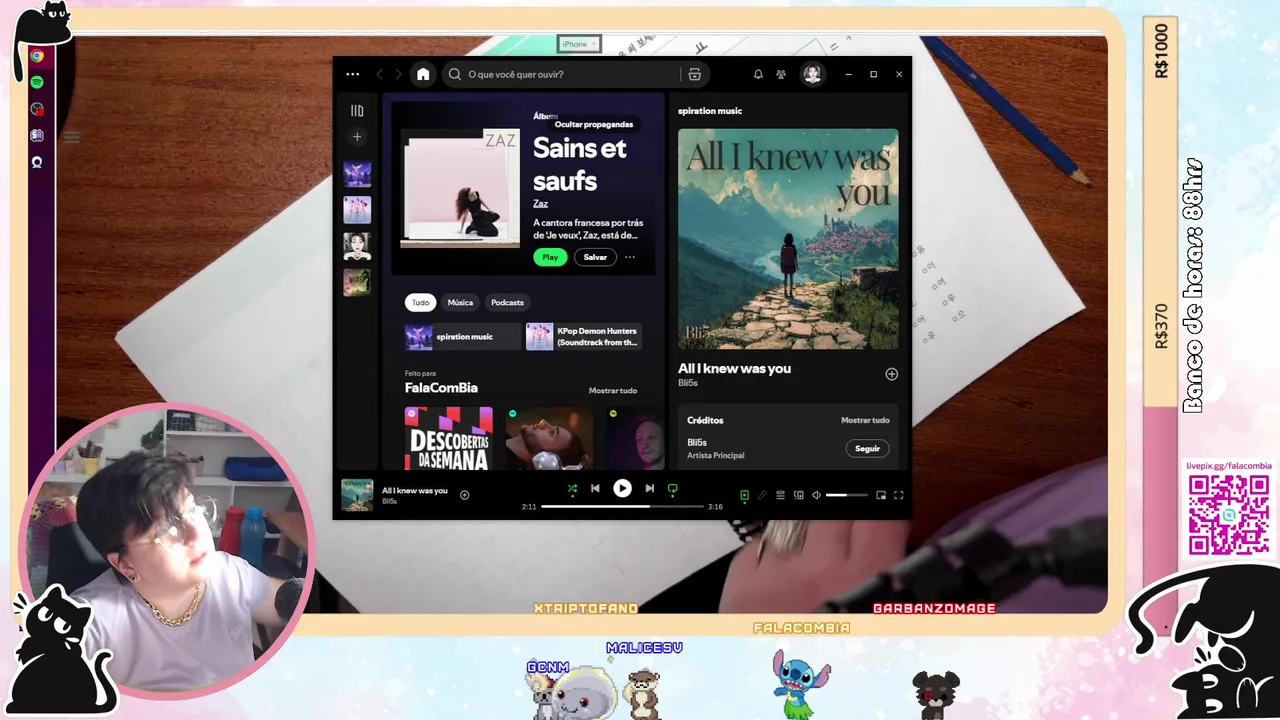Select the Tudo filter chip
The height and width of the screenshot is (720, 1280).
point(421,302)
